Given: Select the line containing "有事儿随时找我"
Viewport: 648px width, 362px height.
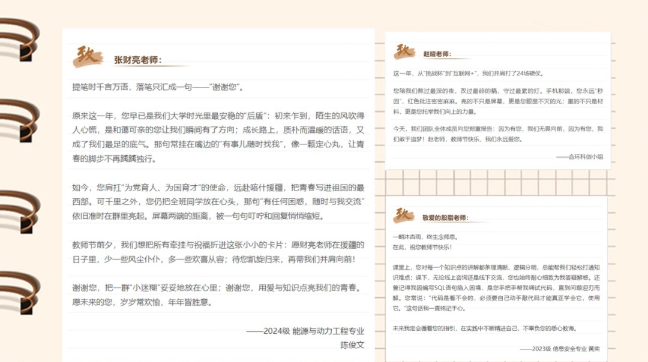Looking at the screenshot, I should coord(218,144).
